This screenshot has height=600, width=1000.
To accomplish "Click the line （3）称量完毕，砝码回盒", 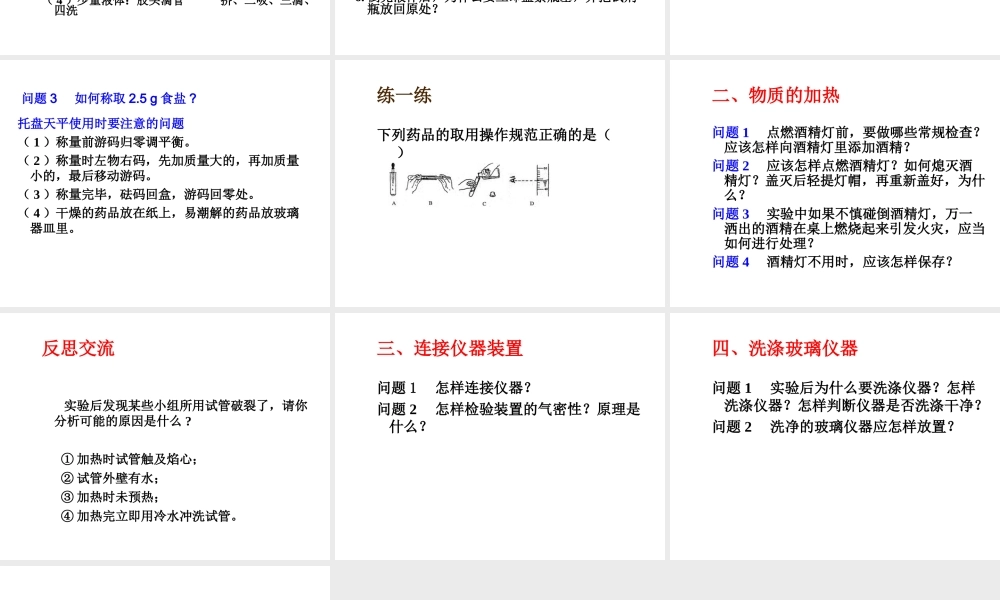I will tap(140, 194).
